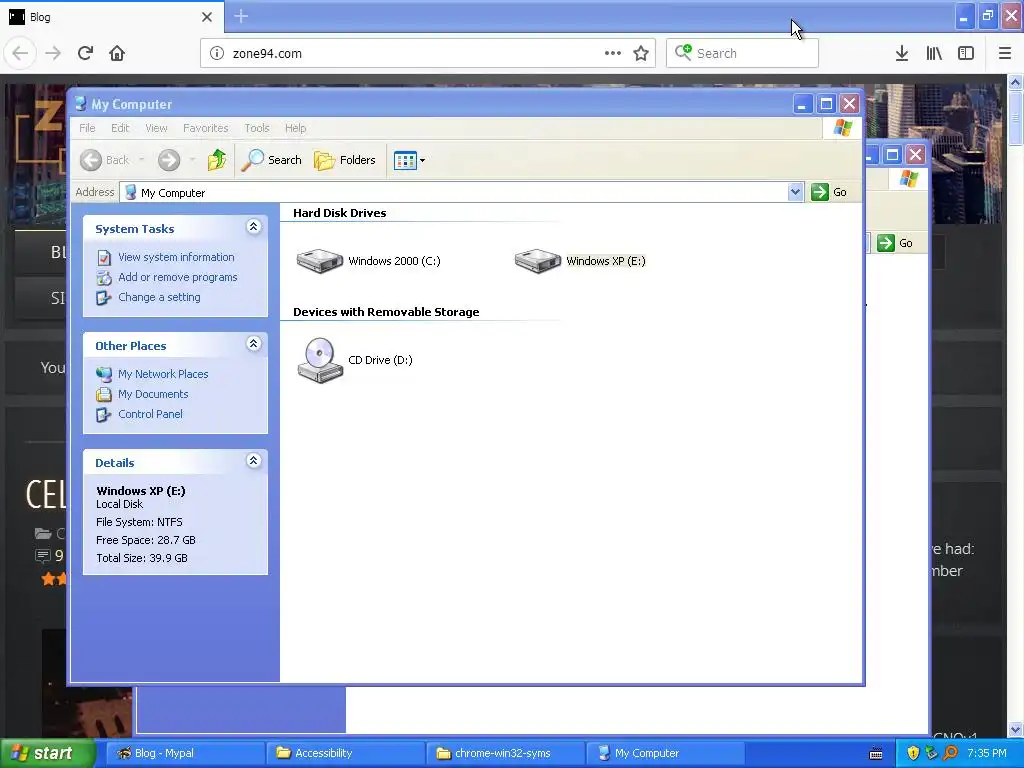Click Devices with Removable Storage header
1024x768 pixels.
tap(386, 312)
